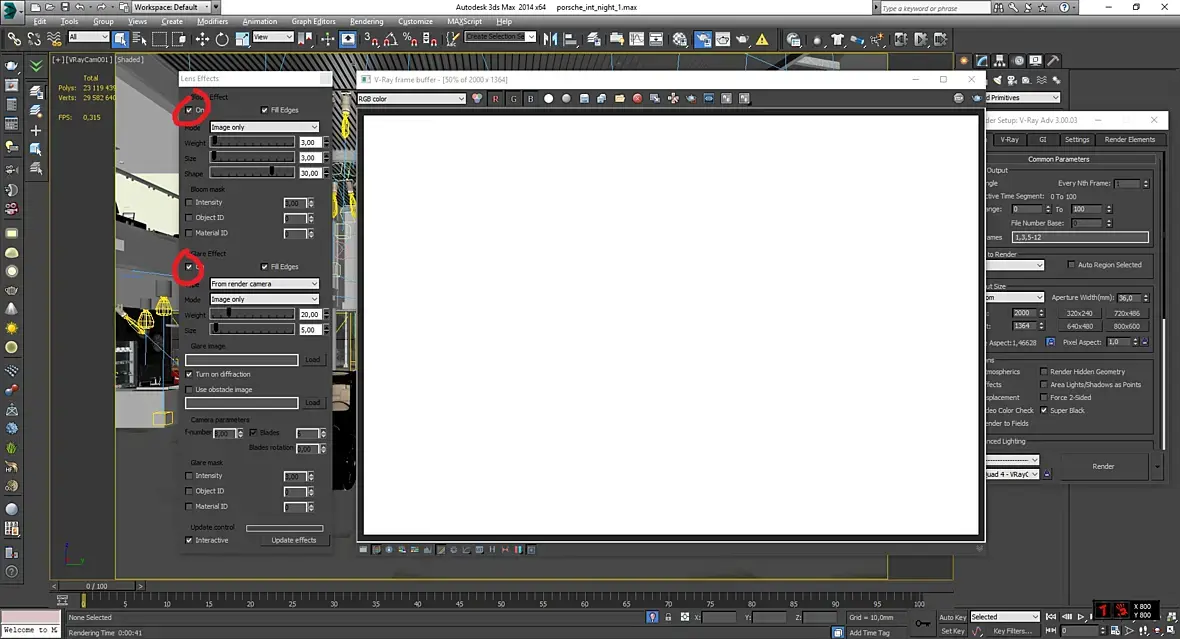Open the Material Editor icon

coord(680,39)
